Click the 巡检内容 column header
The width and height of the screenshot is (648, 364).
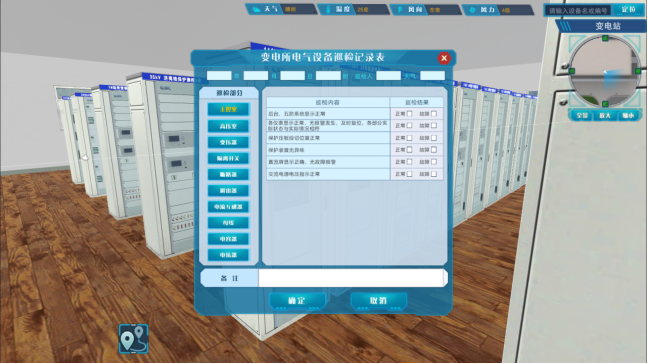click(328, 102)
